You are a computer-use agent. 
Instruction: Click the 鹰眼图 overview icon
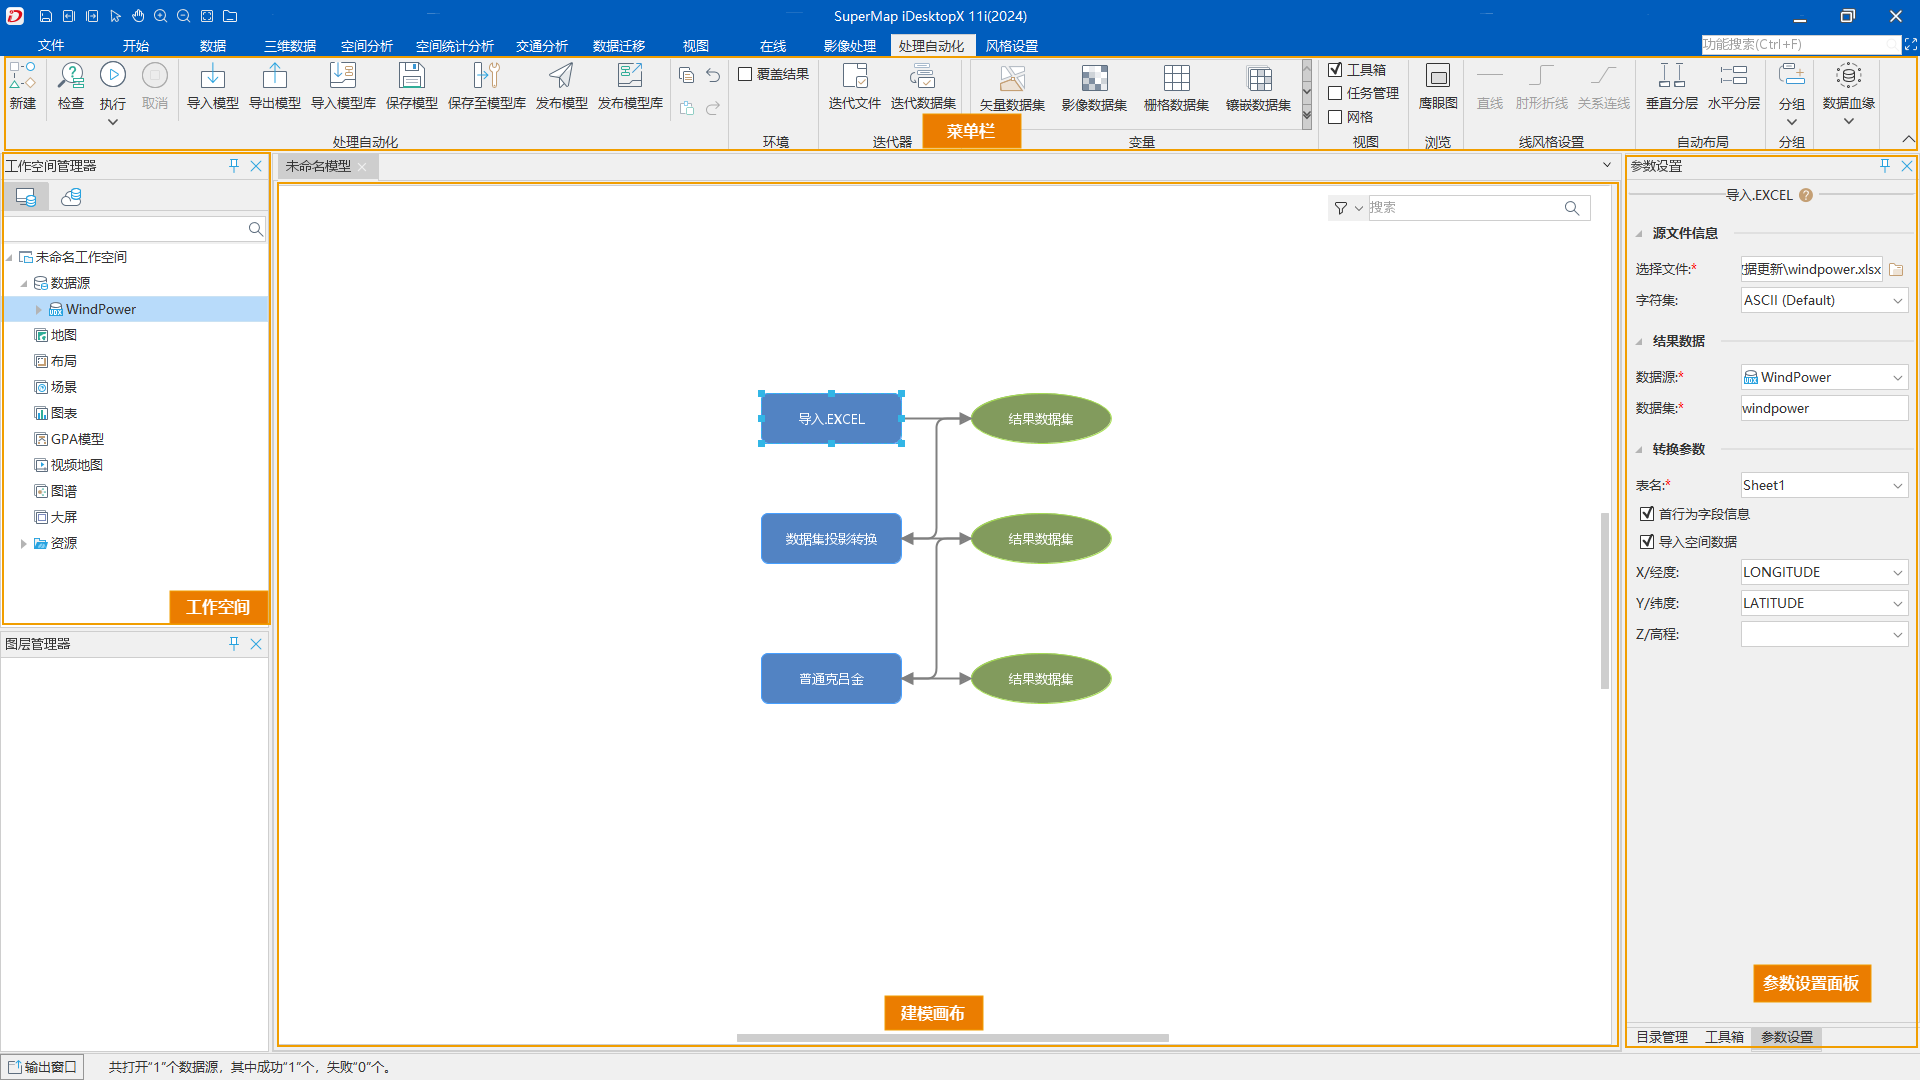pyautogui.click(x=1437, y=76)
